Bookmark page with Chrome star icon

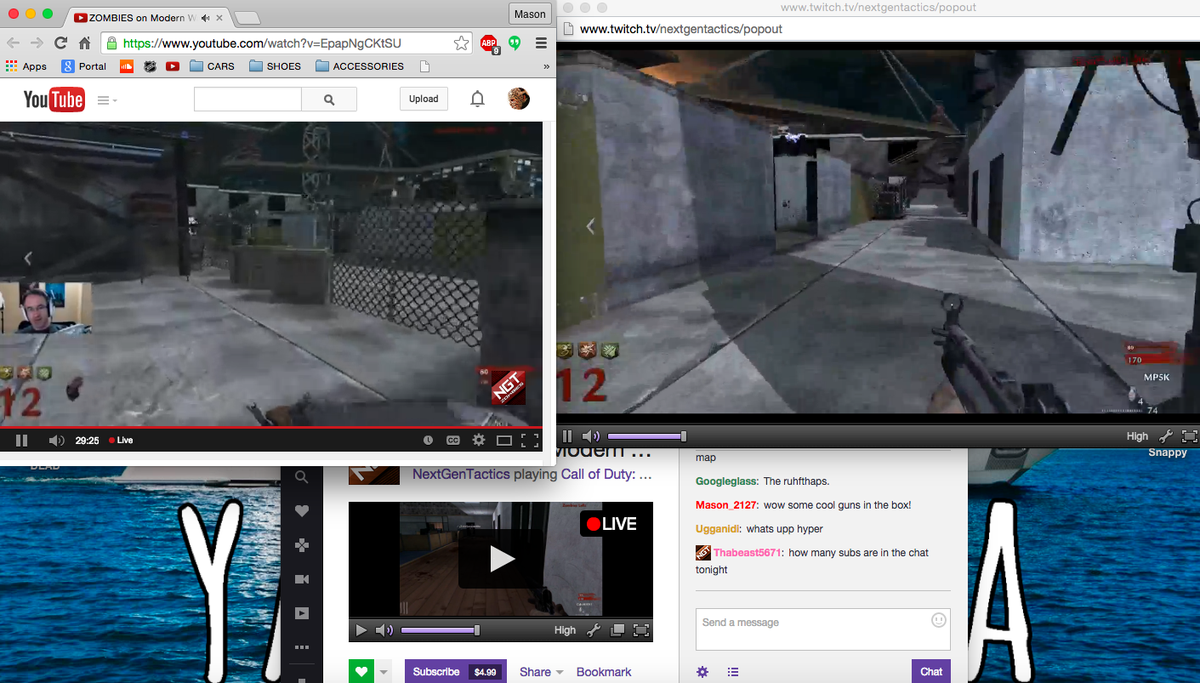pyautogui.click(x=461, y=43)
